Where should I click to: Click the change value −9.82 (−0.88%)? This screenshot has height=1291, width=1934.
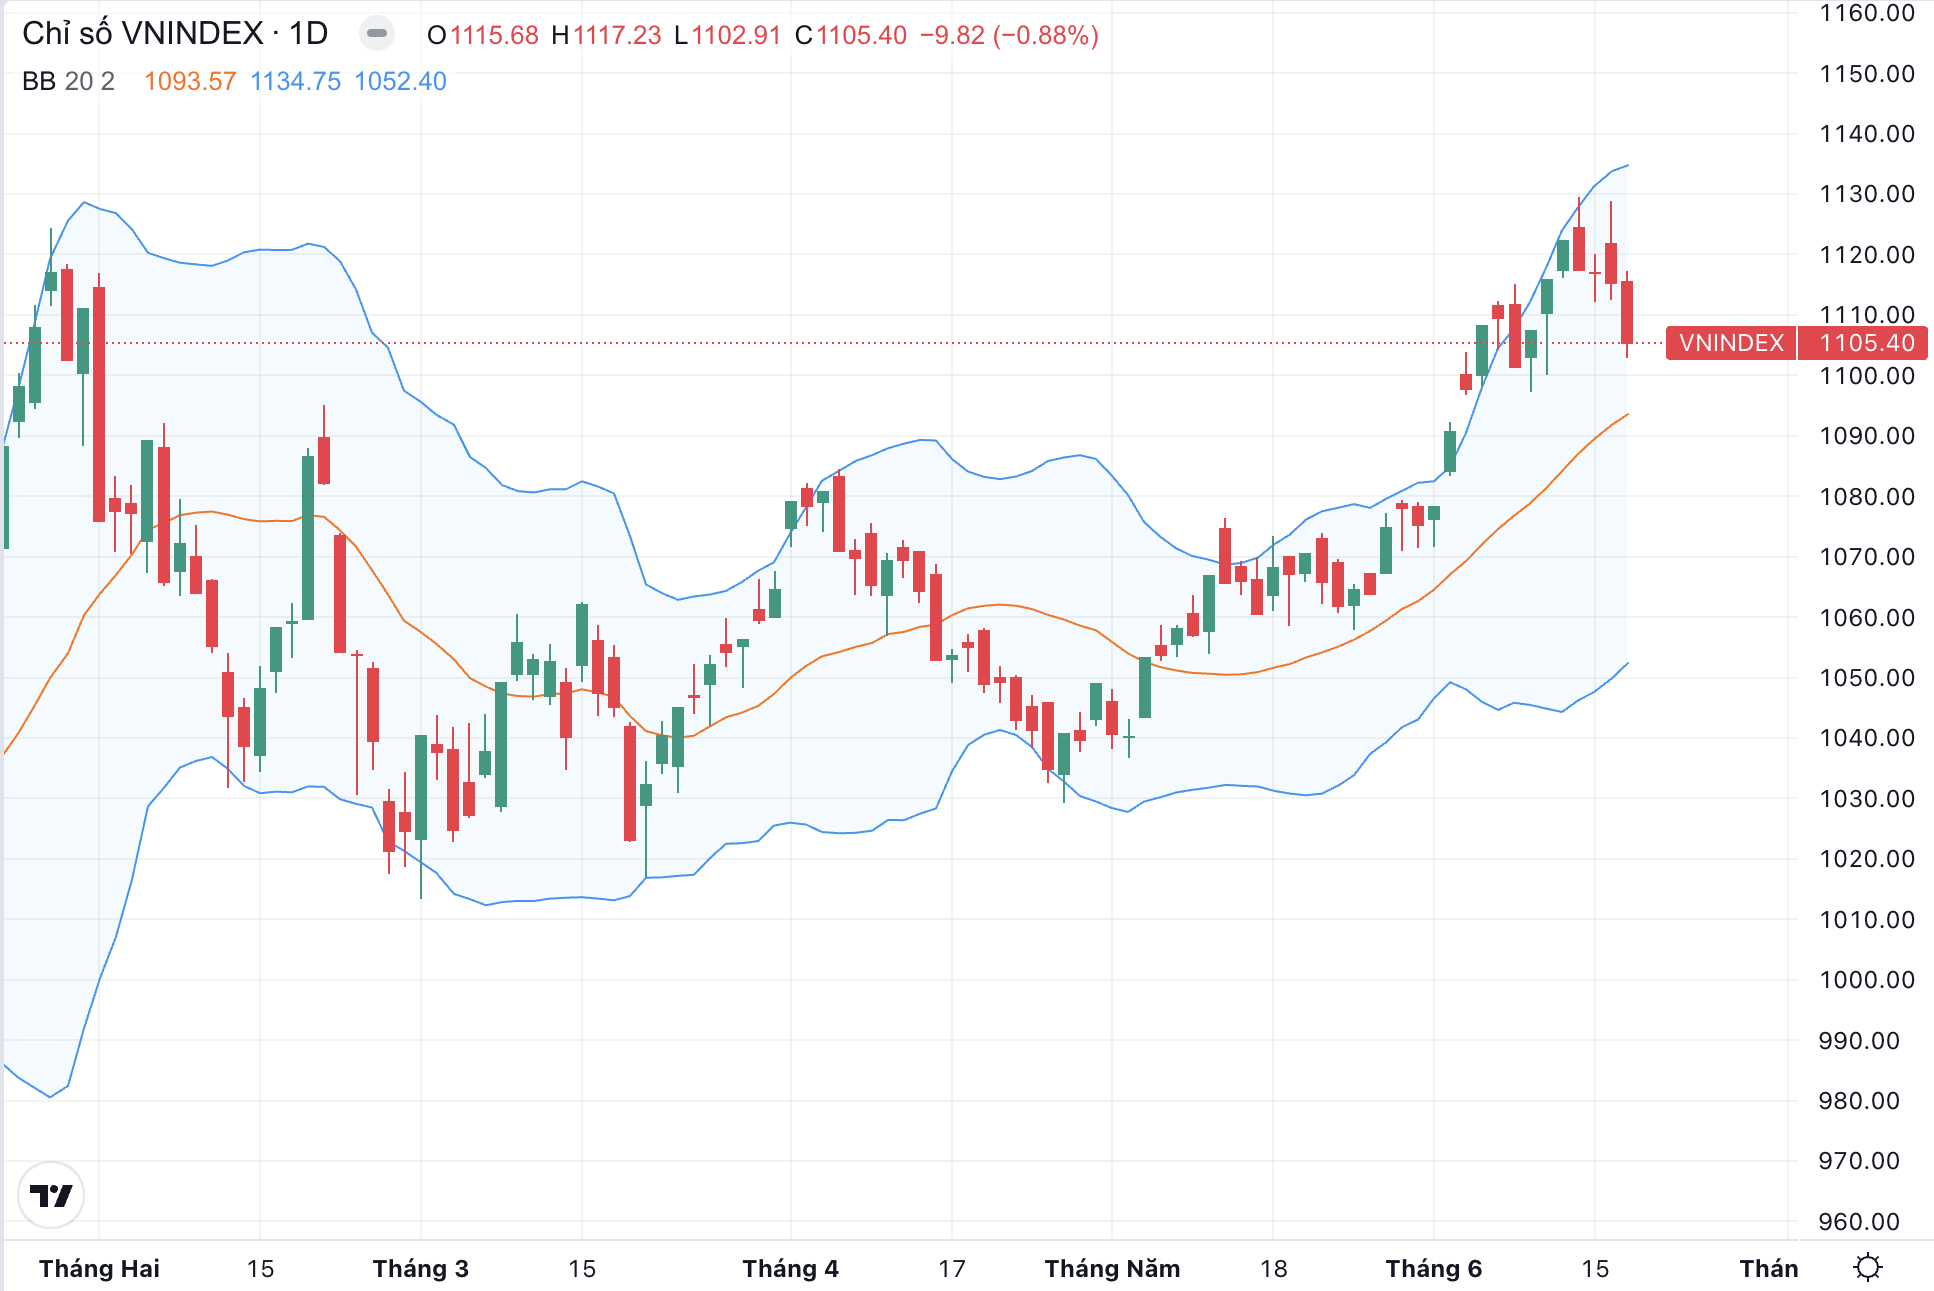(x=1009, y=35)
